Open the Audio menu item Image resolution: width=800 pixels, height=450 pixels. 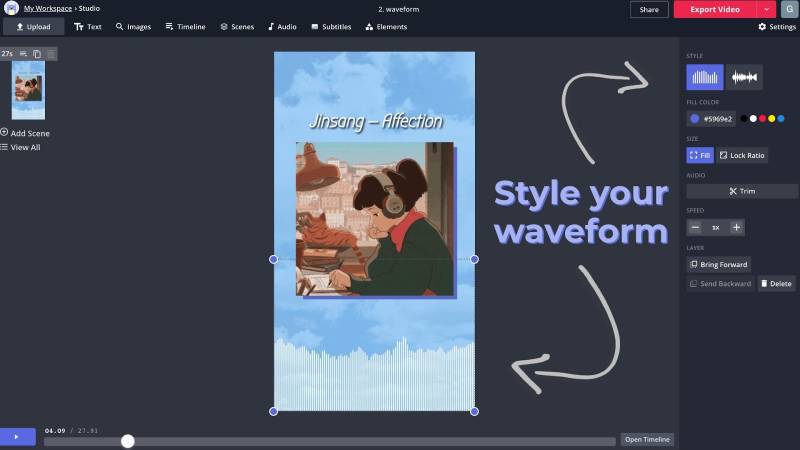tap(282, 27)
